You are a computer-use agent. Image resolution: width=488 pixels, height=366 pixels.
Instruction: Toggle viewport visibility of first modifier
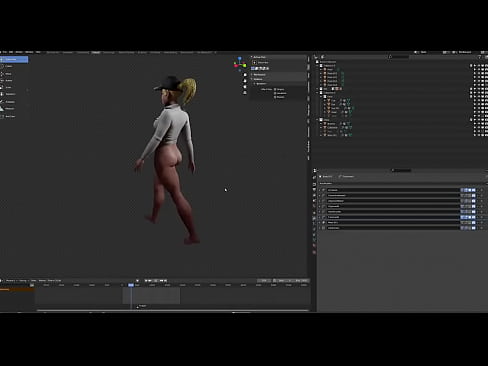(470, 190)
